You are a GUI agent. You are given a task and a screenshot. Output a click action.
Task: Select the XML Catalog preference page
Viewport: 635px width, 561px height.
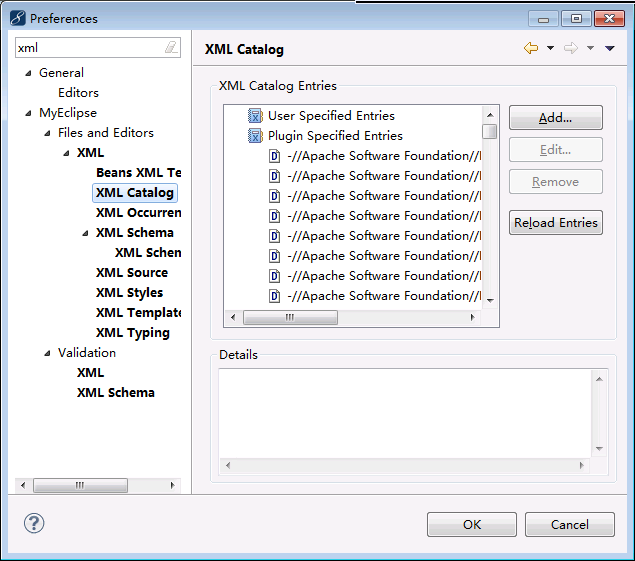coord(135,193)
